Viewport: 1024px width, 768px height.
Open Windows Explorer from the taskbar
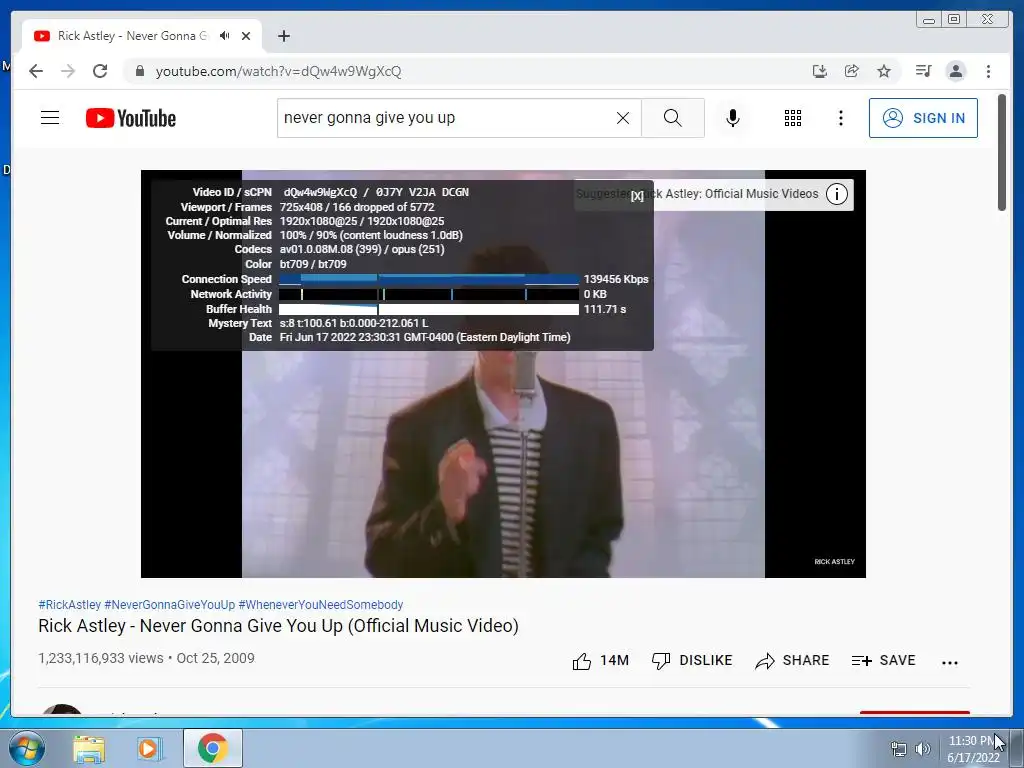click(x=89, y=749)
